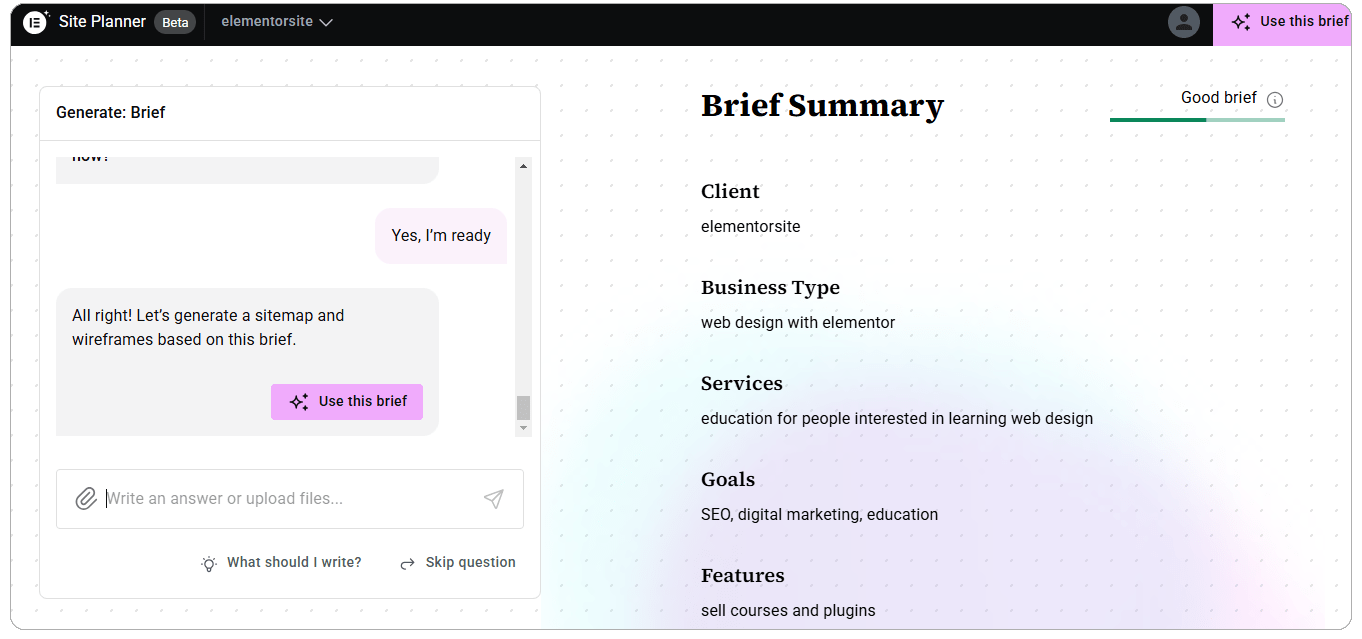
Task: Select Skip question below the input
Action: point(470,562)
